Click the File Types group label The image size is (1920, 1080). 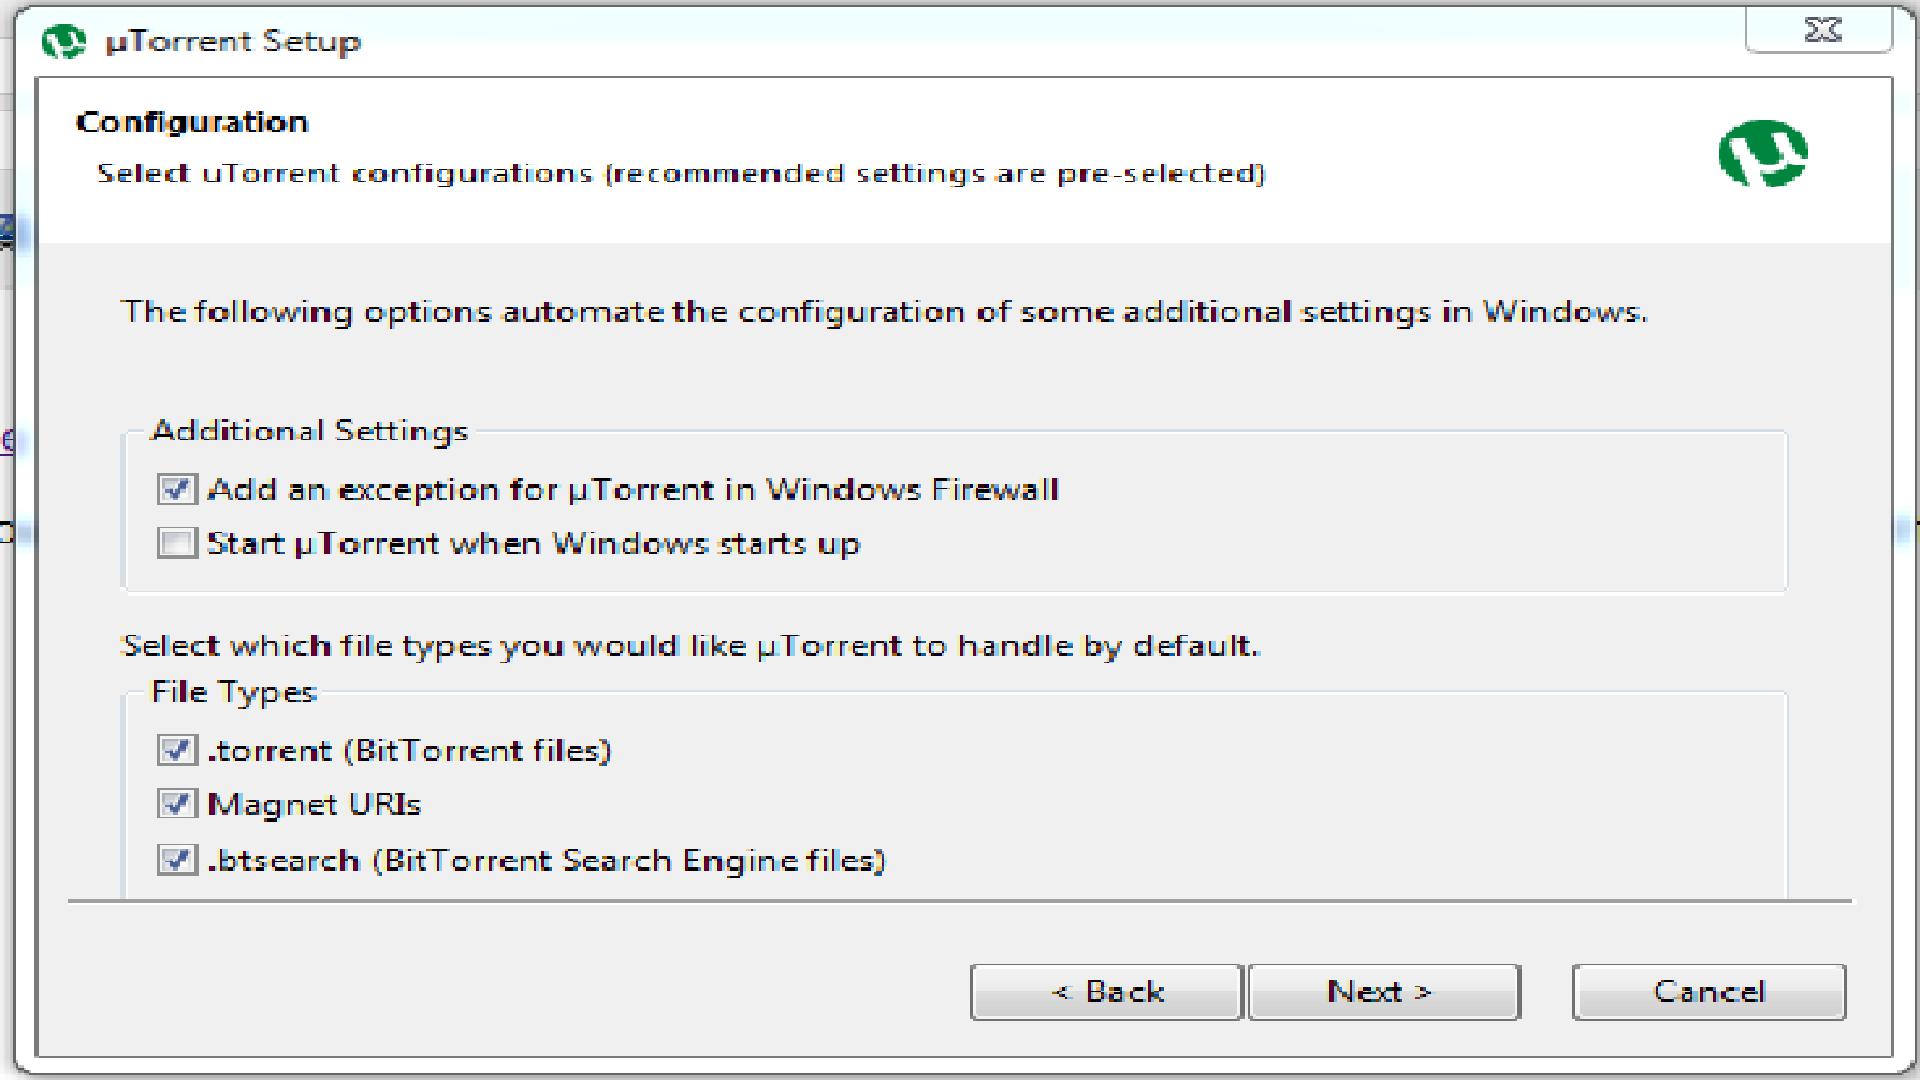(x=233, y=692)
